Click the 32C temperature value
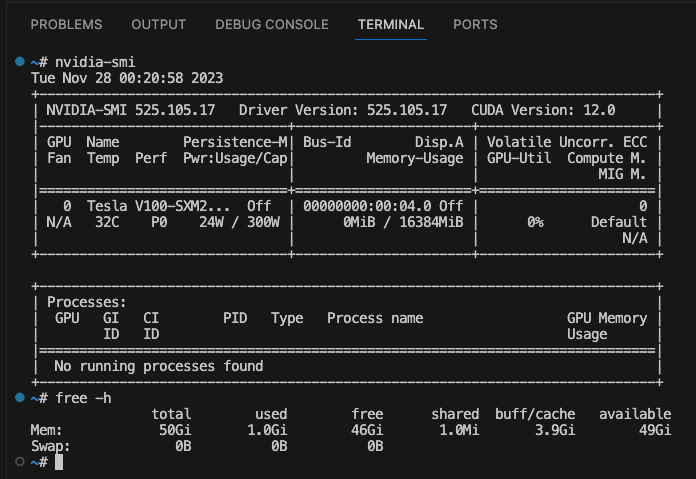 (107, 222)
